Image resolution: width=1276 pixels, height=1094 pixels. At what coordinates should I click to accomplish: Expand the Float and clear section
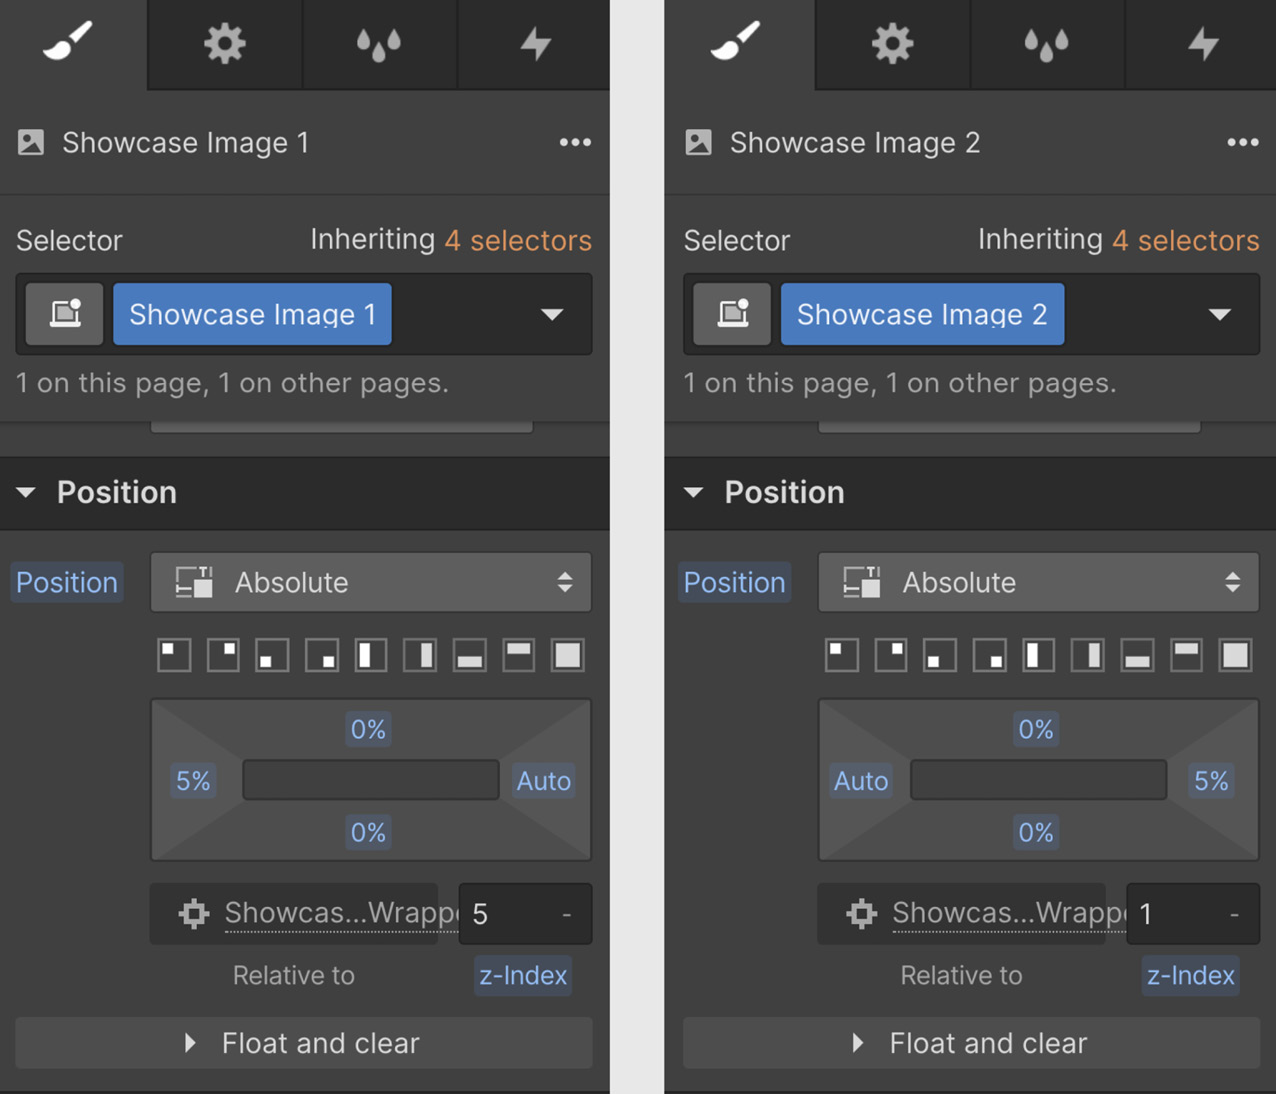point(303,1043)
